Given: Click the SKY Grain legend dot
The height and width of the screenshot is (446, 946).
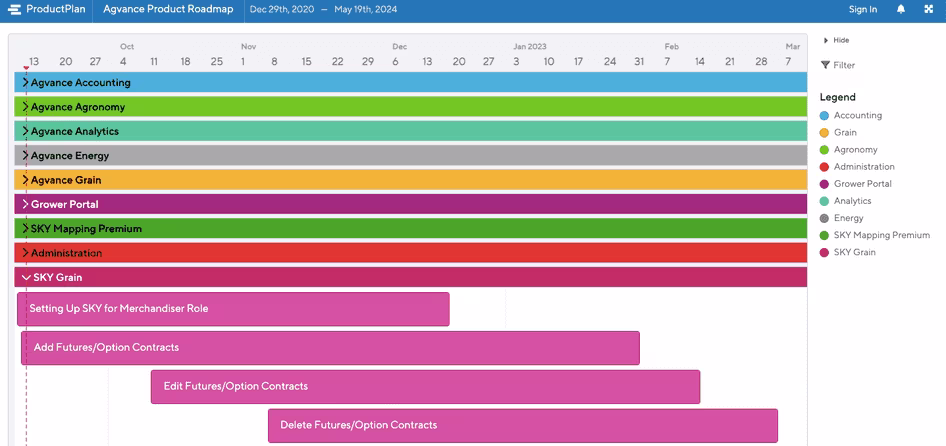Looking at the screenshot, I should pyautogui.click(x=824, y=253).
